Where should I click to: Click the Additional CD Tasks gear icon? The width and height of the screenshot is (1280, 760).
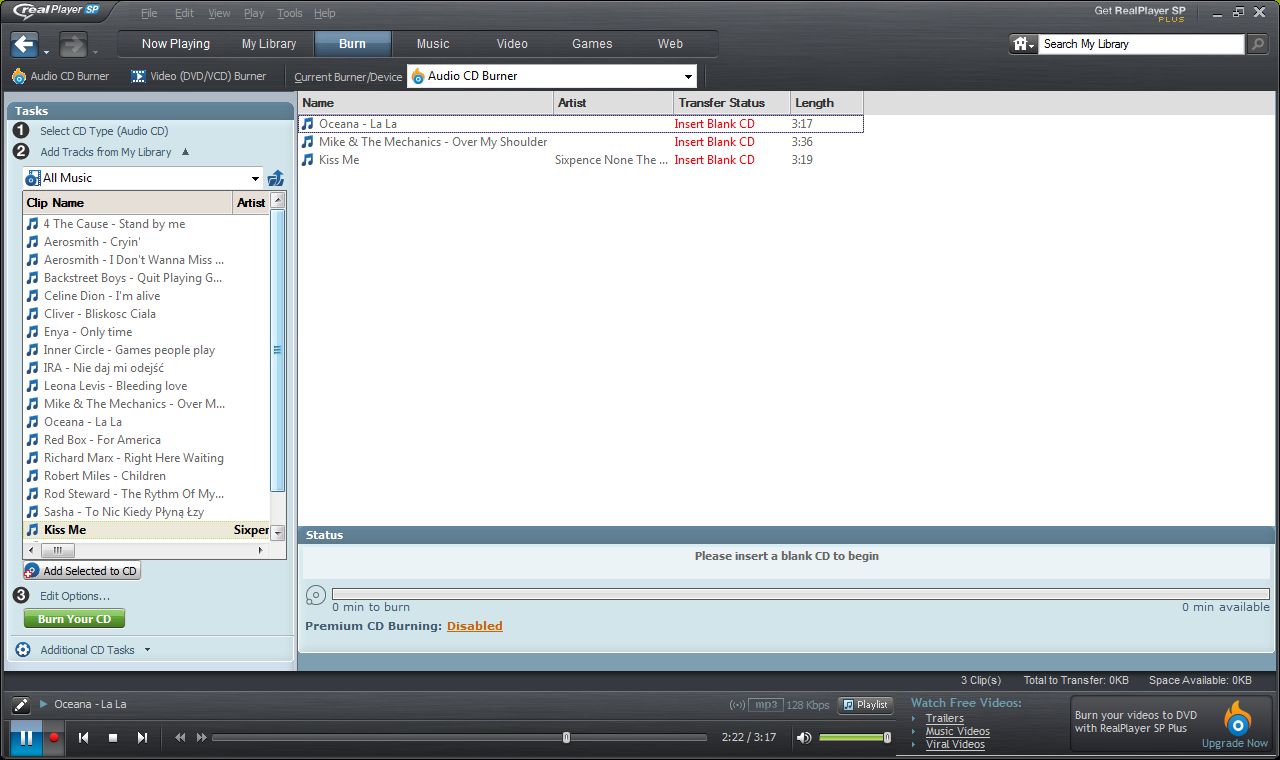pos(23,650)
